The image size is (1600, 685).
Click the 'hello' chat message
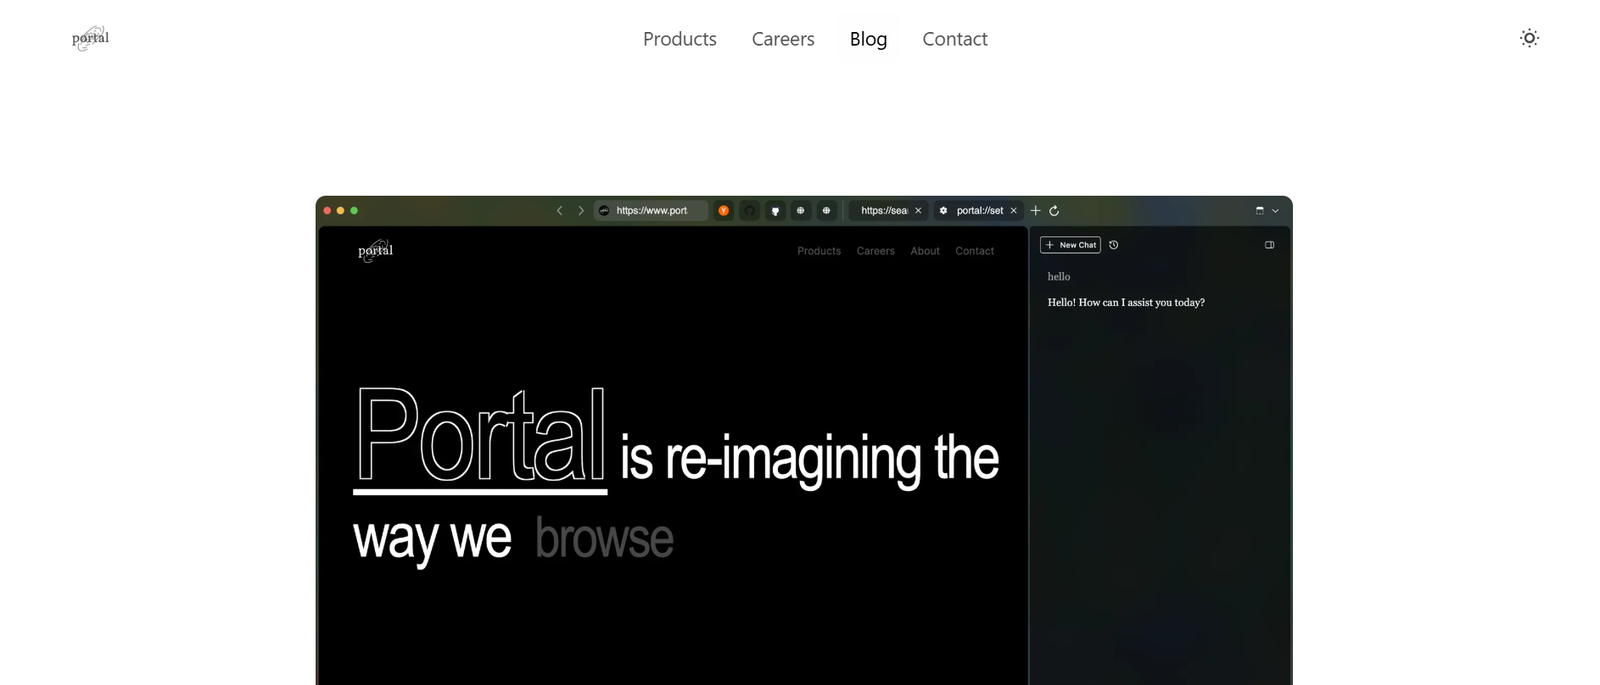1059,277
